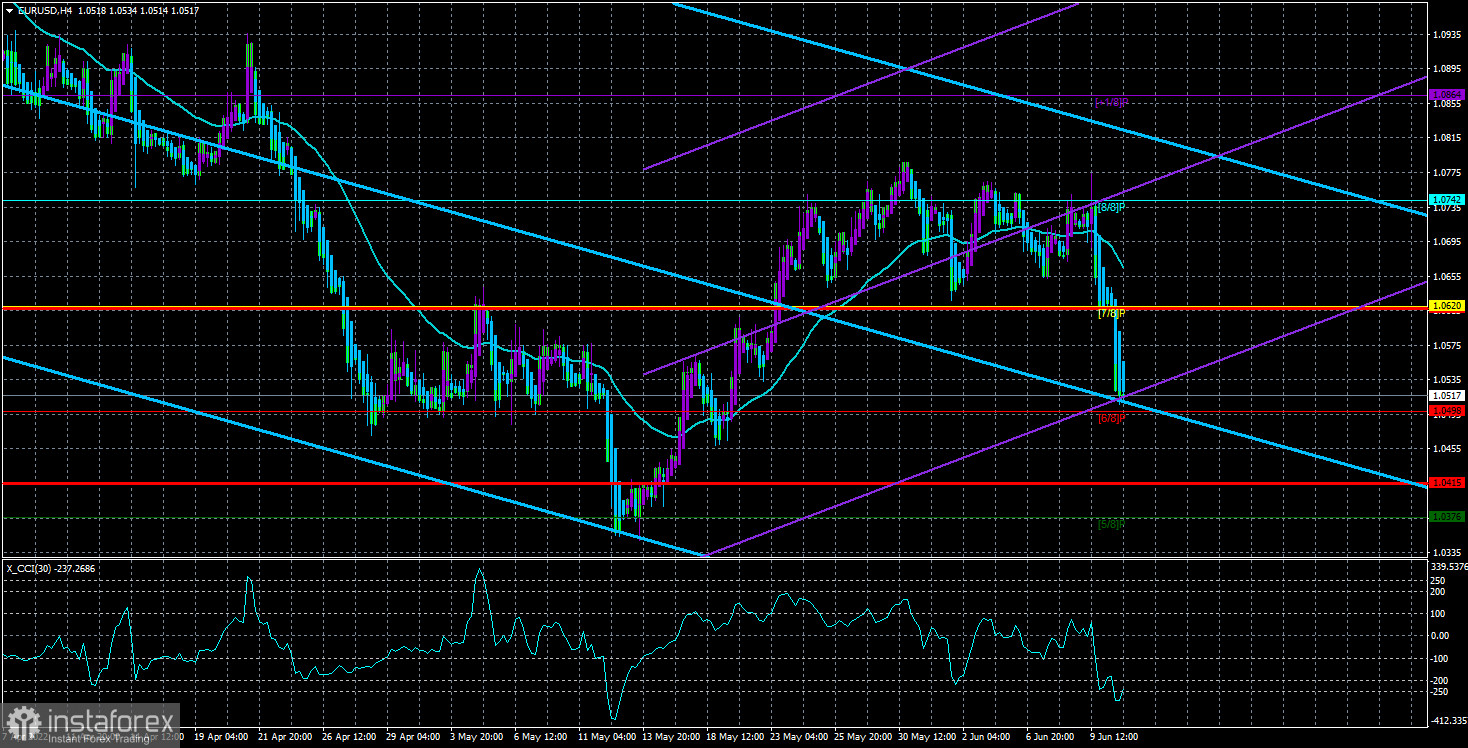Click the [8/8]P Murray level label

1112,208
